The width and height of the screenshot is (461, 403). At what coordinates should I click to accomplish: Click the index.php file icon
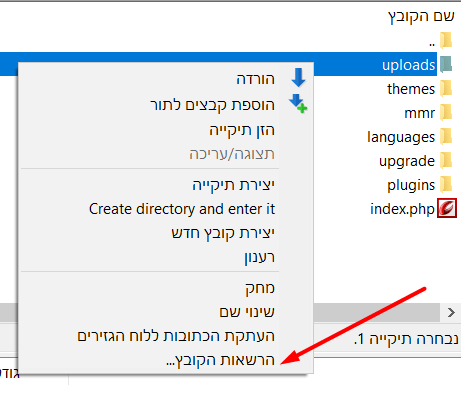447,208
